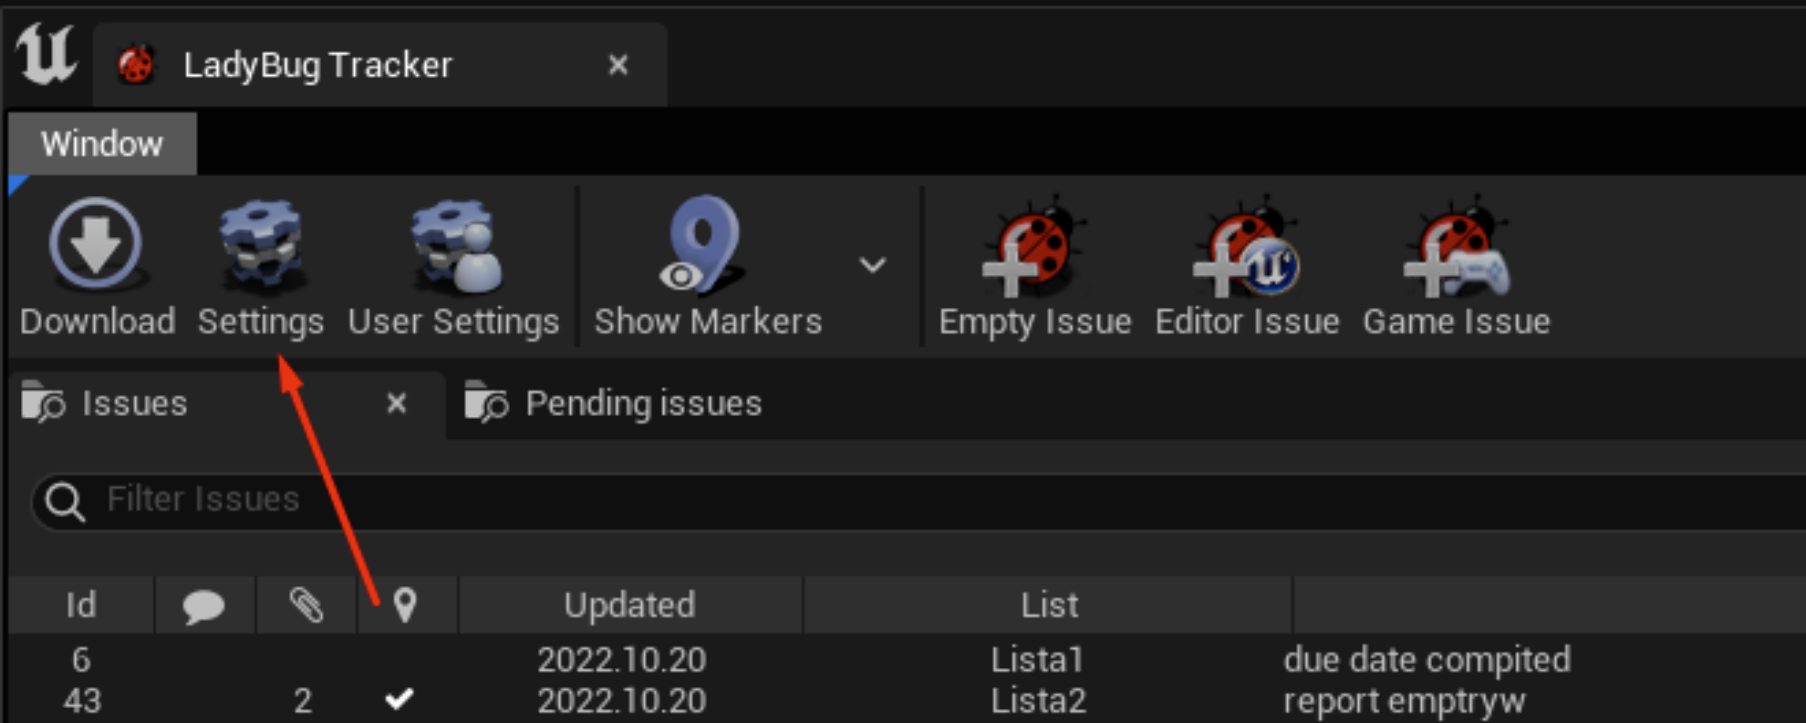Screen dimensions: 1806x723
Task: Open the Window menu
Action: tap(102, 144)
